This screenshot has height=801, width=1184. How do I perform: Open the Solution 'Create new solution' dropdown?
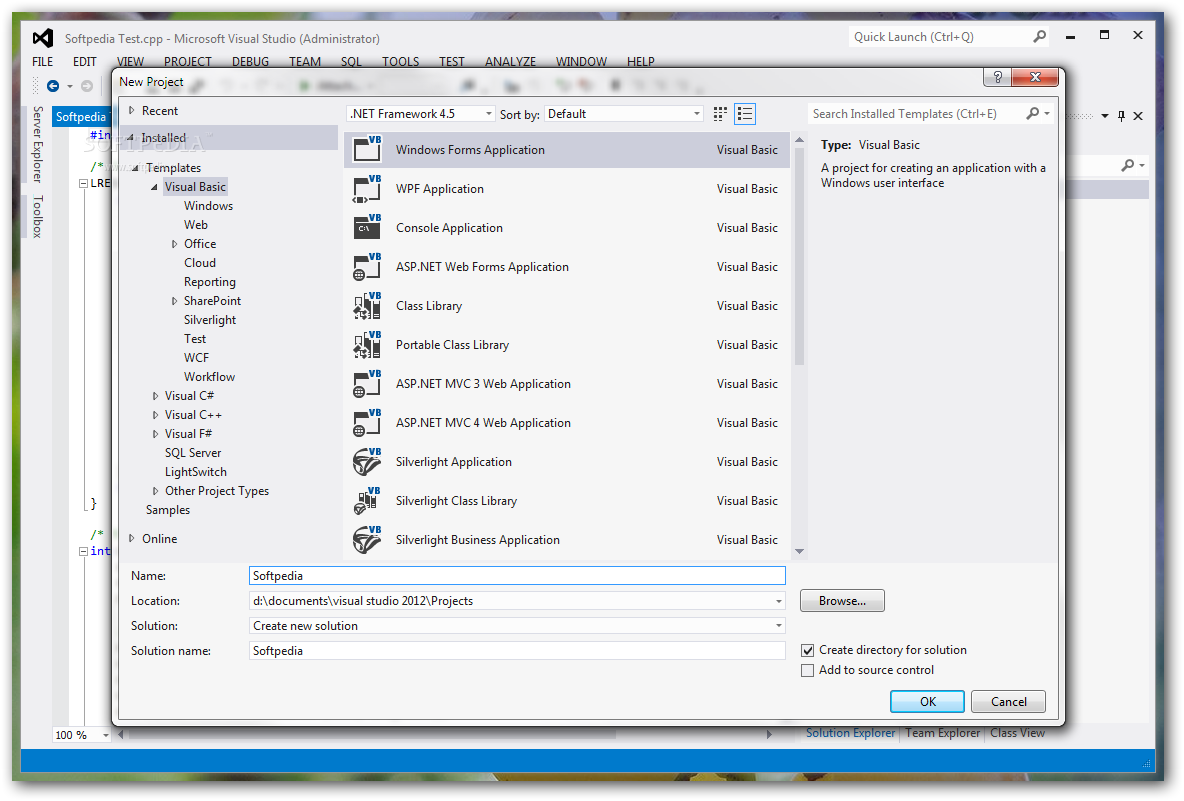(779, 626)
